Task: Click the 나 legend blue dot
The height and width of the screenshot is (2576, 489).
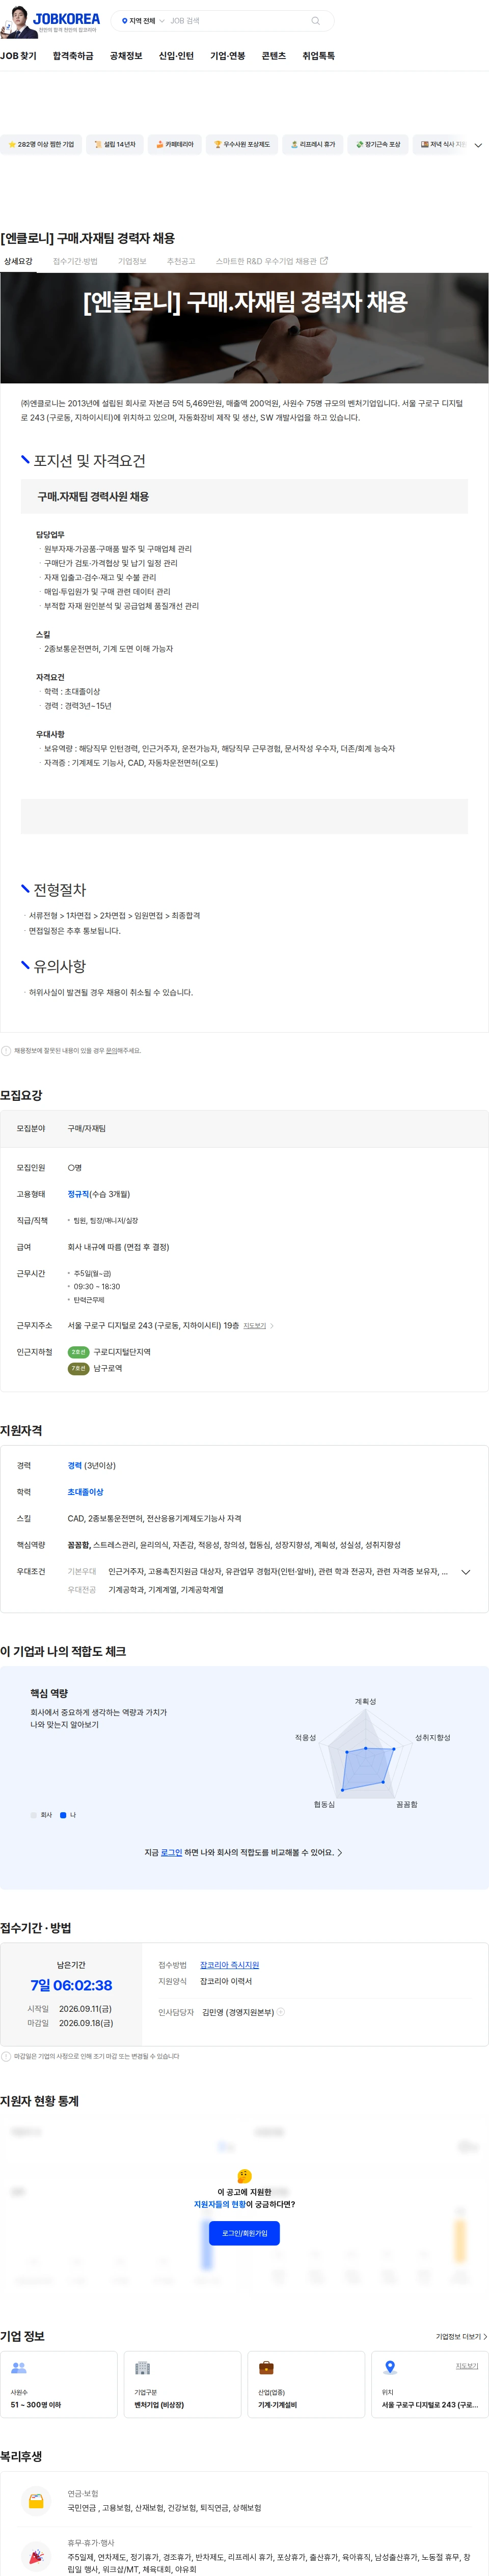Action: pyautogui.click(x=63, y=1815)
